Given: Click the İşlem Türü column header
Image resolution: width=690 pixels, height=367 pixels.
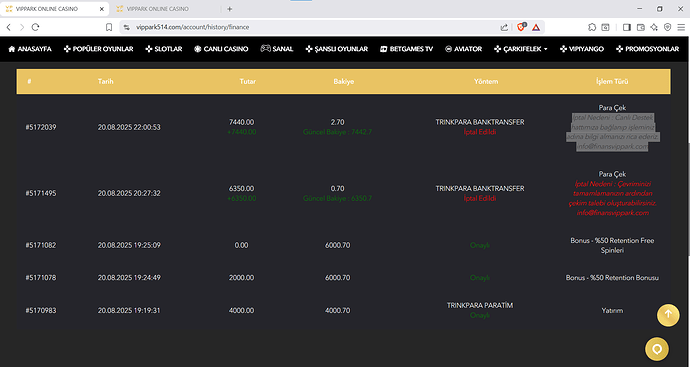Looking at the screenshot, I should (612, 81).
